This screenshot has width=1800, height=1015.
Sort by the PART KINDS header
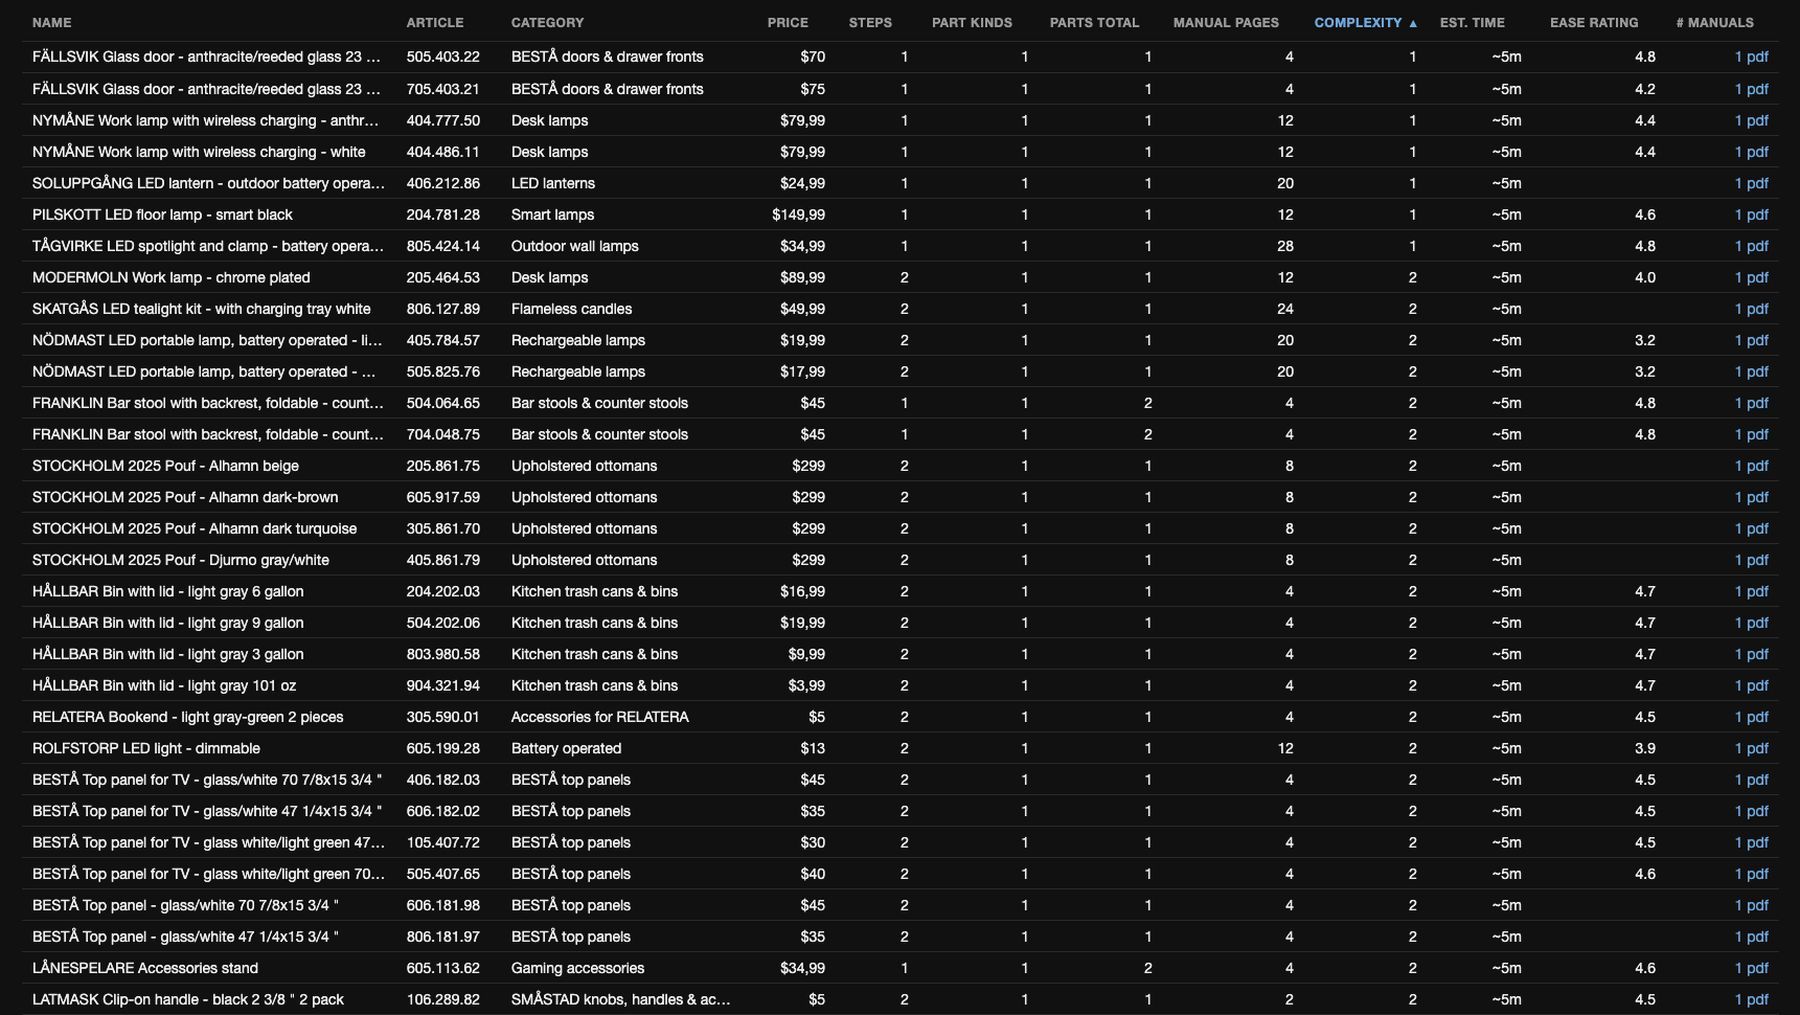click(972, 22)
